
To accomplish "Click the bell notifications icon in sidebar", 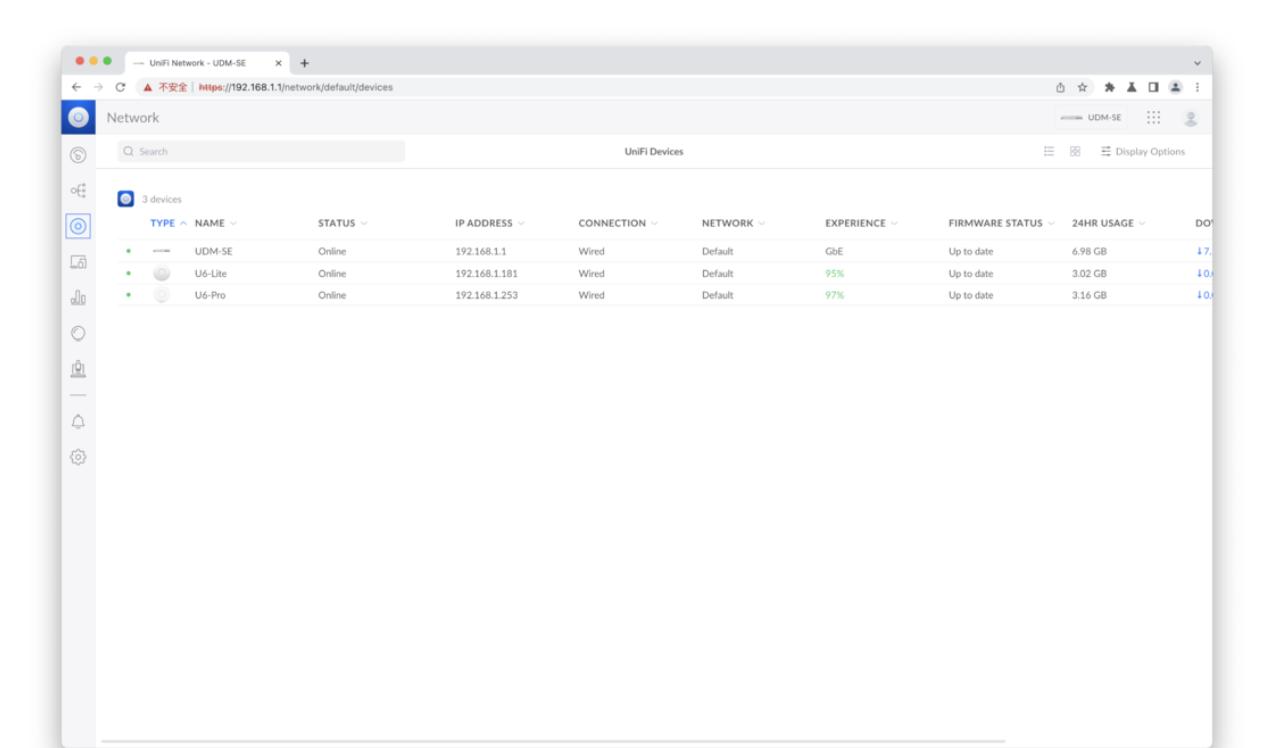I will click(x=79, y=422).
